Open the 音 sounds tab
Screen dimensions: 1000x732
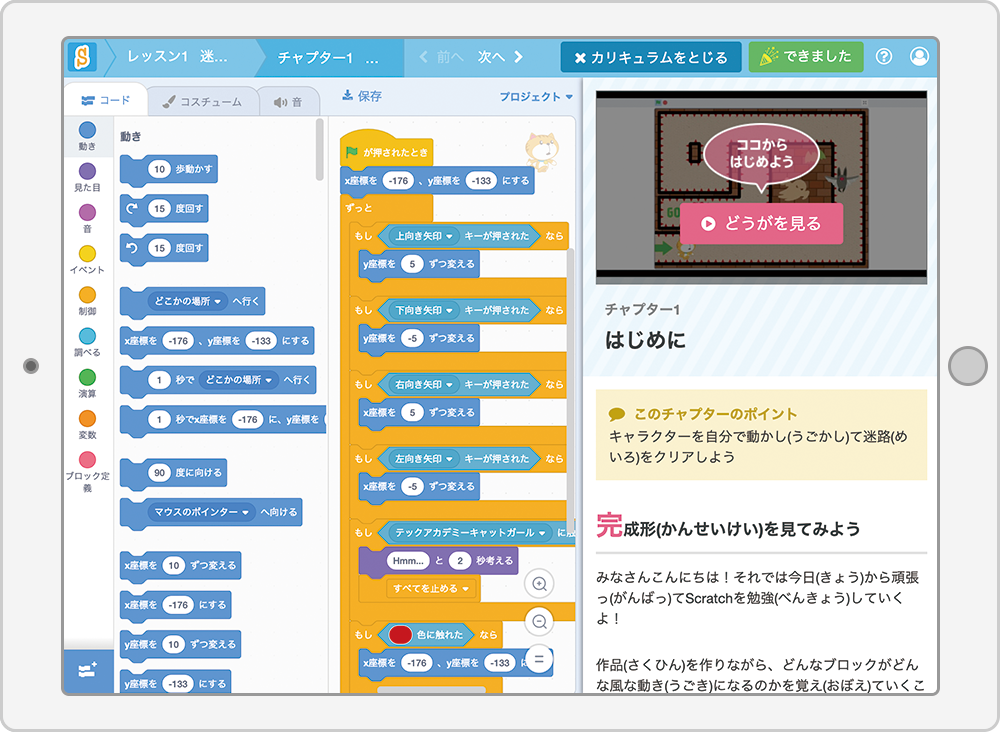[x=288, y=102]
